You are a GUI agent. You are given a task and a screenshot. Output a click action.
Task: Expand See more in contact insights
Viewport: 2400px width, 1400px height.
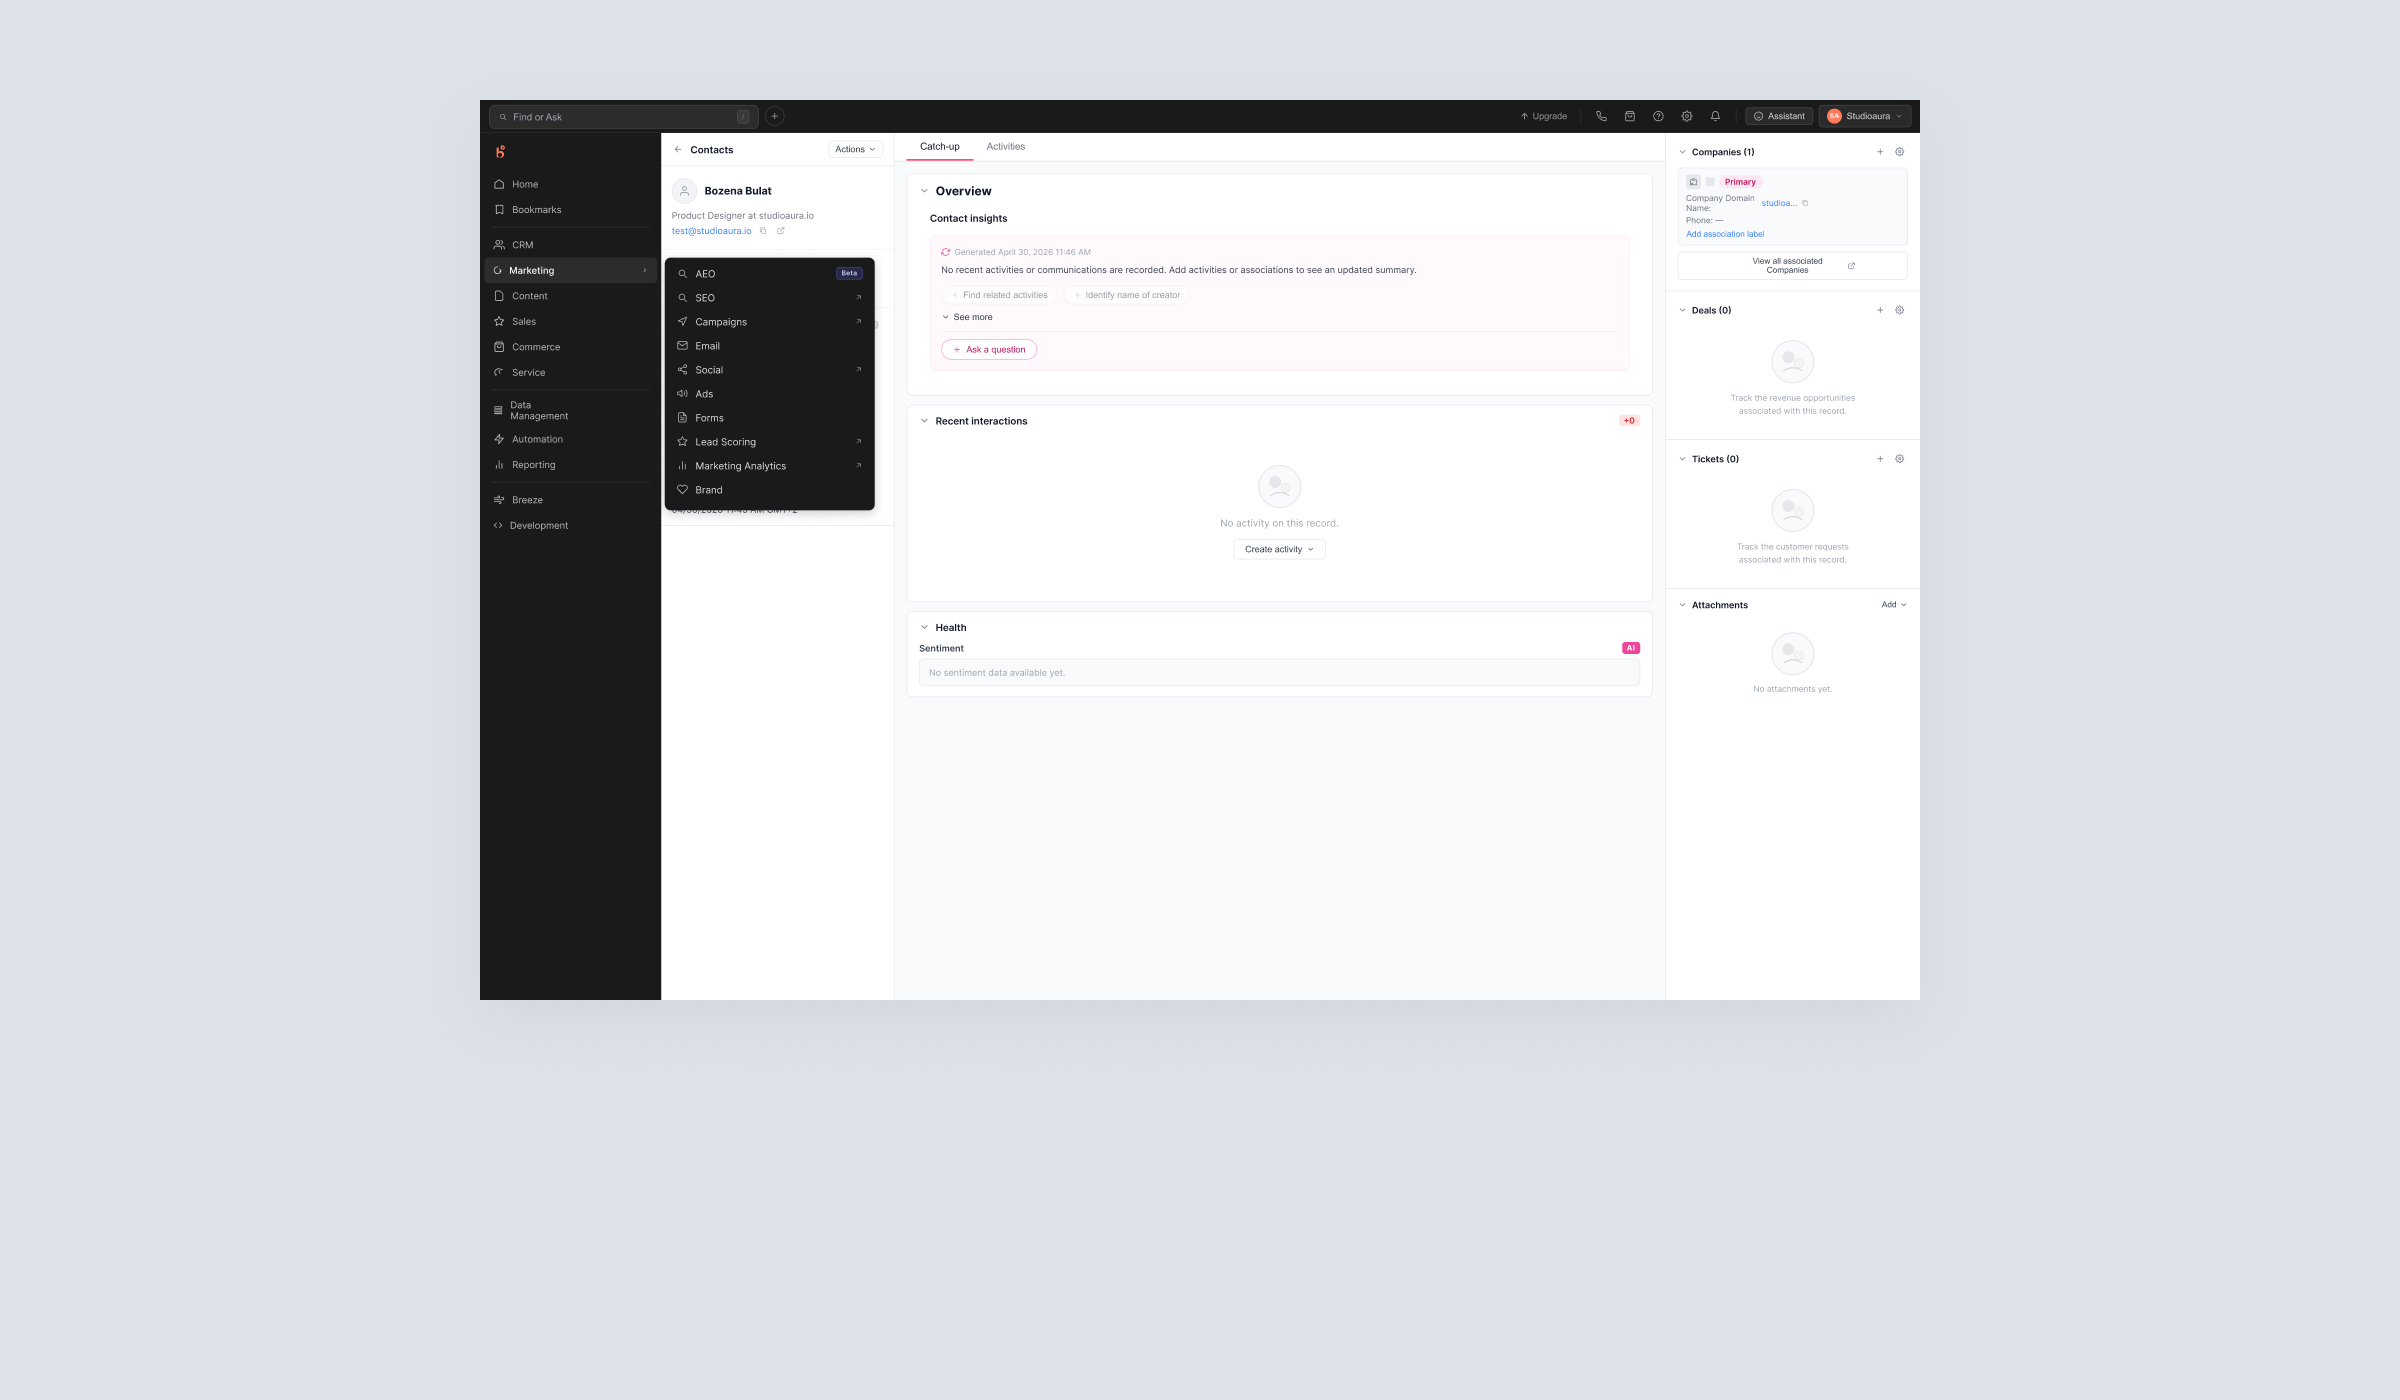[967, 317]
